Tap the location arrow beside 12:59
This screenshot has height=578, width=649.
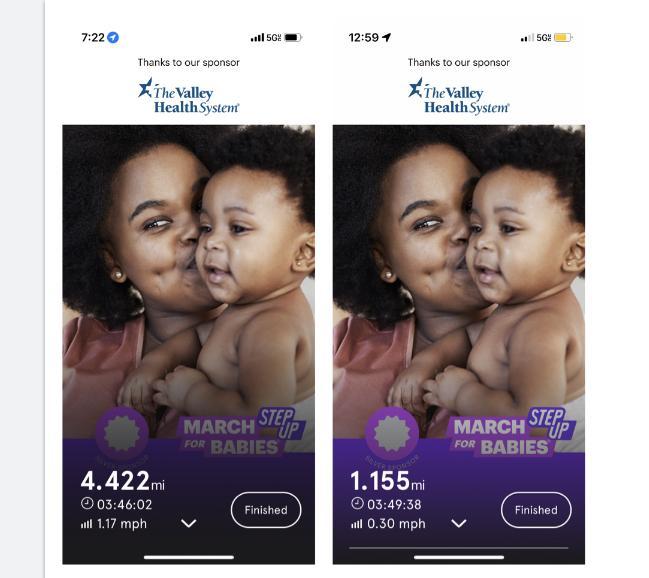(386, 38)
